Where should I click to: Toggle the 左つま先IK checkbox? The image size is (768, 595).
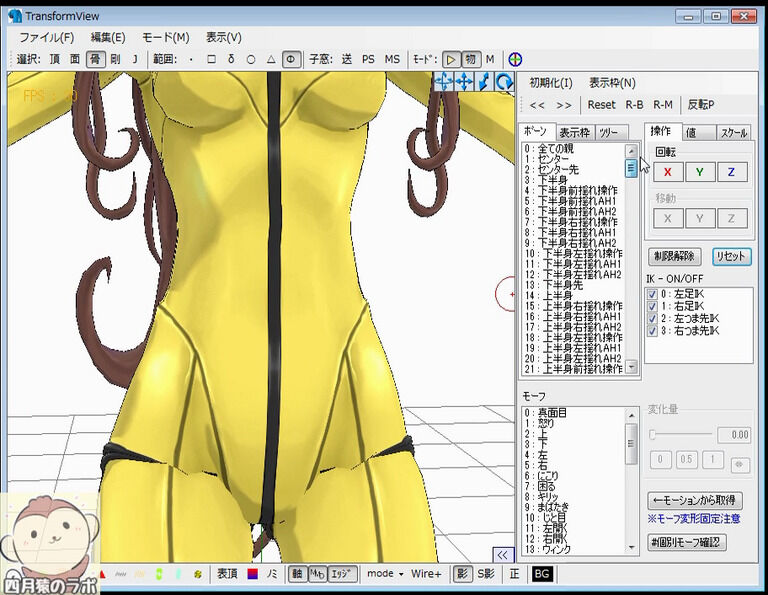(x=652, y=319)
